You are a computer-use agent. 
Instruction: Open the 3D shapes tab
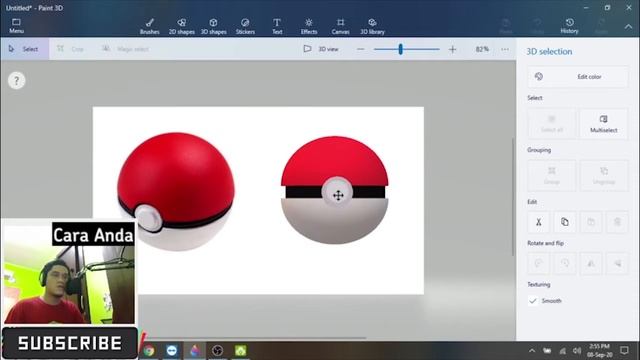click(213, 26)
